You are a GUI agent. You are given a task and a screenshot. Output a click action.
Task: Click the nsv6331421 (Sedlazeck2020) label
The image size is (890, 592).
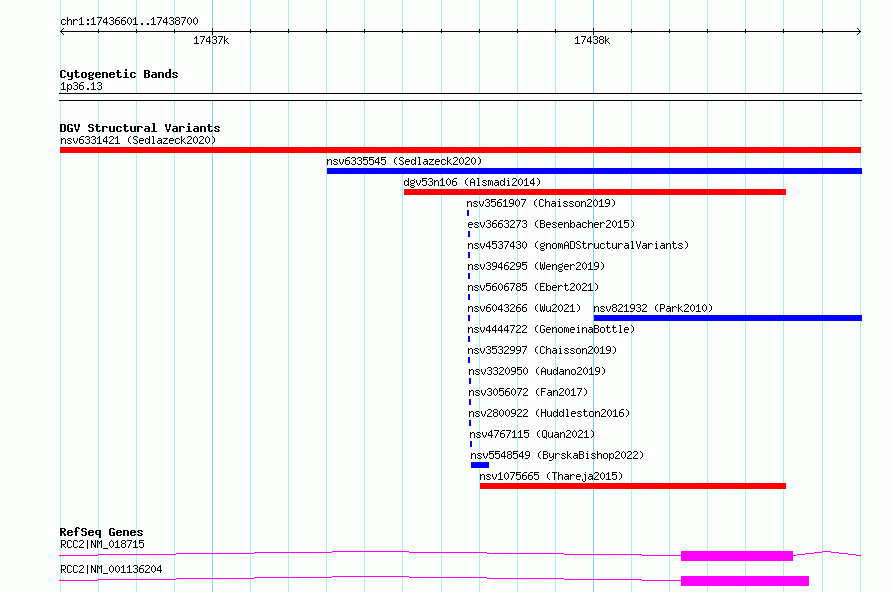(138, 140)
